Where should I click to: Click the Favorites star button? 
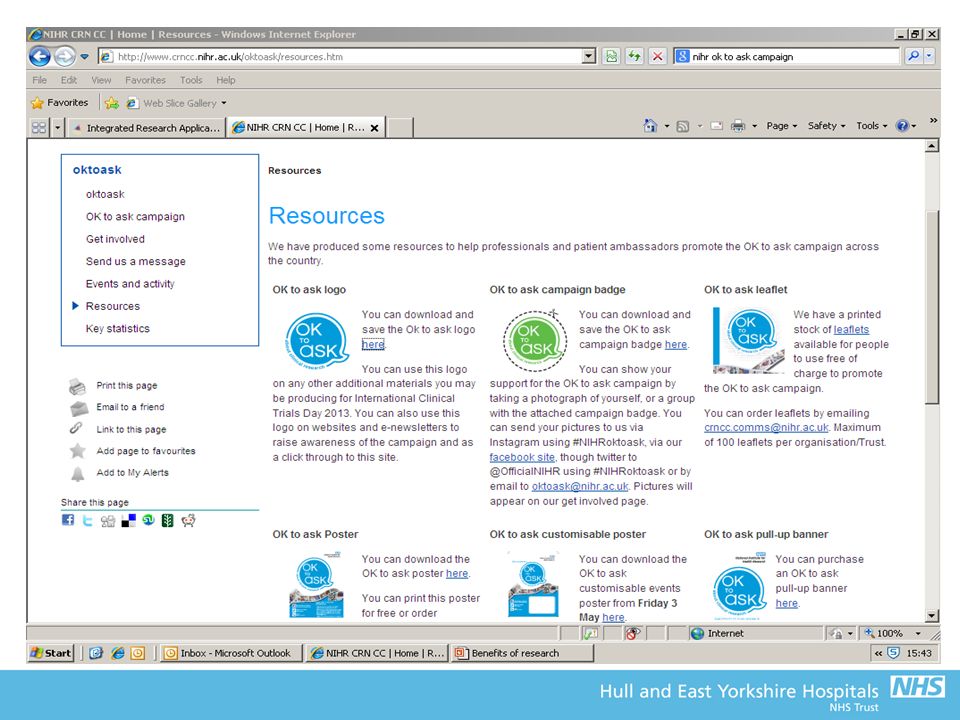(x=59, y=103)
